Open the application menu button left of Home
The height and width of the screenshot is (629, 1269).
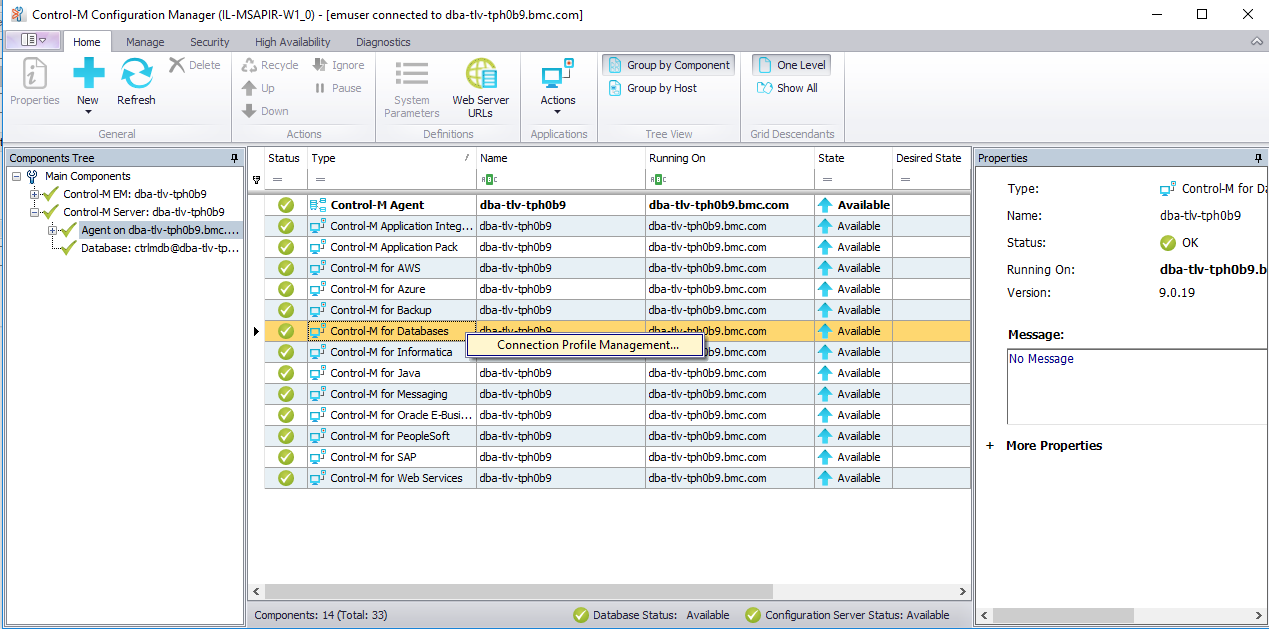coord(33,40)
